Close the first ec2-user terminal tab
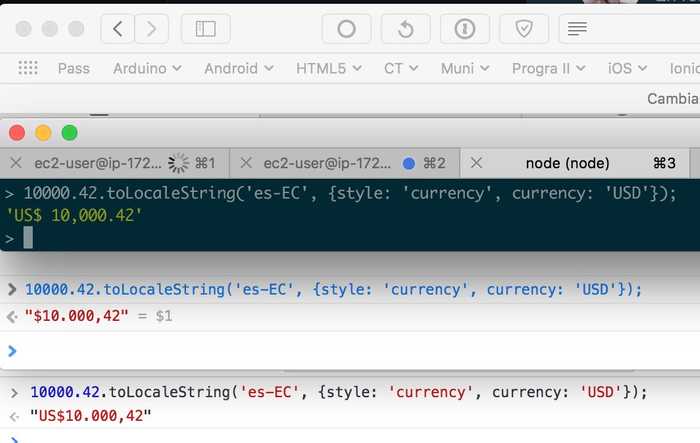 (x=16, y=163)
